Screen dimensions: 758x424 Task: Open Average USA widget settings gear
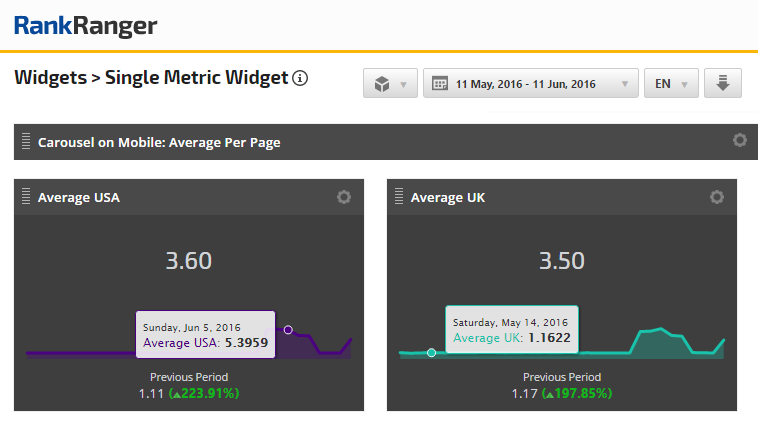[x=344, y=197]
